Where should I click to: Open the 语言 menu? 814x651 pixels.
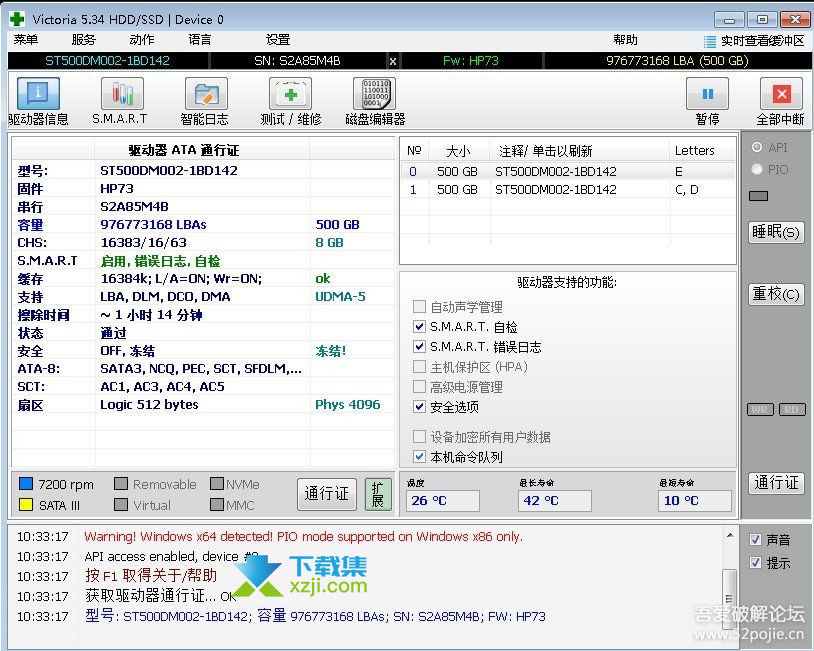tap(200, 40)
